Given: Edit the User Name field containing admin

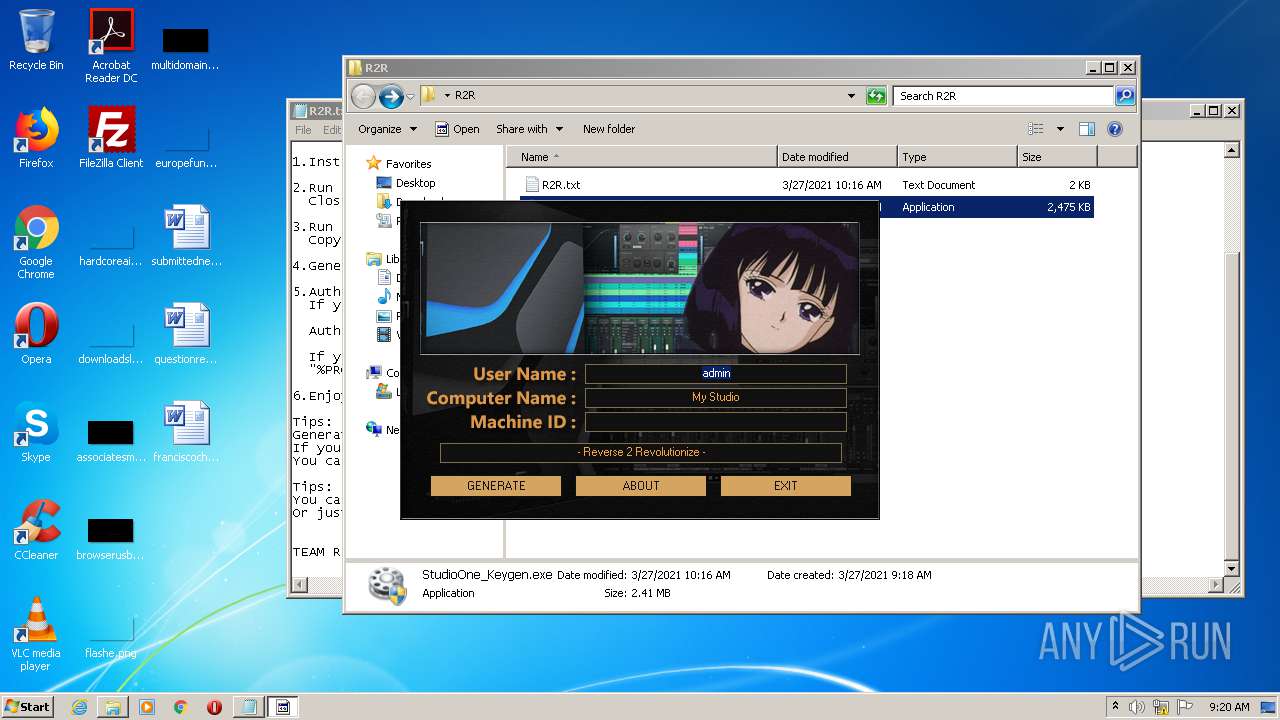Looking at the screenshot, I should point(715,373).
